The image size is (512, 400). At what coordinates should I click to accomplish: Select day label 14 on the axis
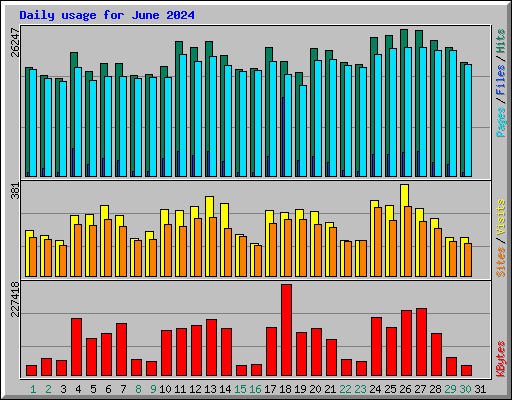click(225, 389)
